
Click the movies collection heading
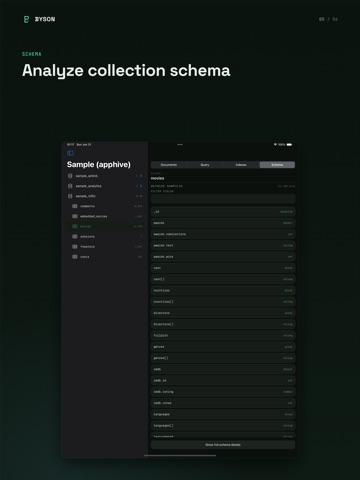coord(157,178)
